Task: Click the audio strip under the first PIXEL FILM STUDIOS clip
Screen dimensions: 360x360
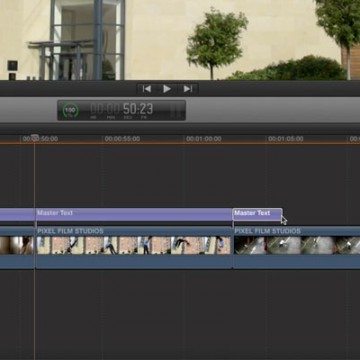Action: point(134,262)
